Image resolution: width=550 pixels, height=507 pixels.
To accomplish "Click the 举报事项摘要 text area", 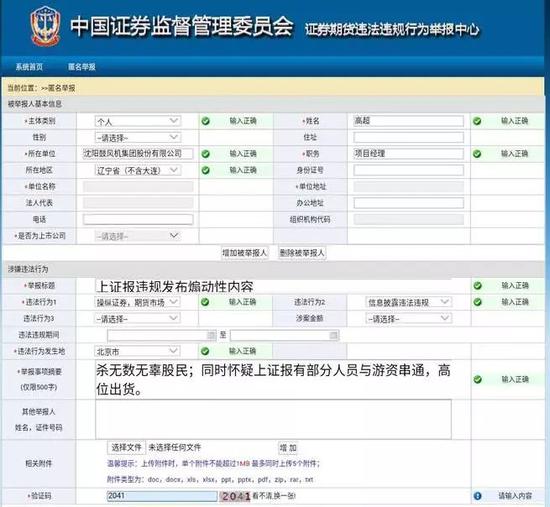I will (x=273, y=379).
